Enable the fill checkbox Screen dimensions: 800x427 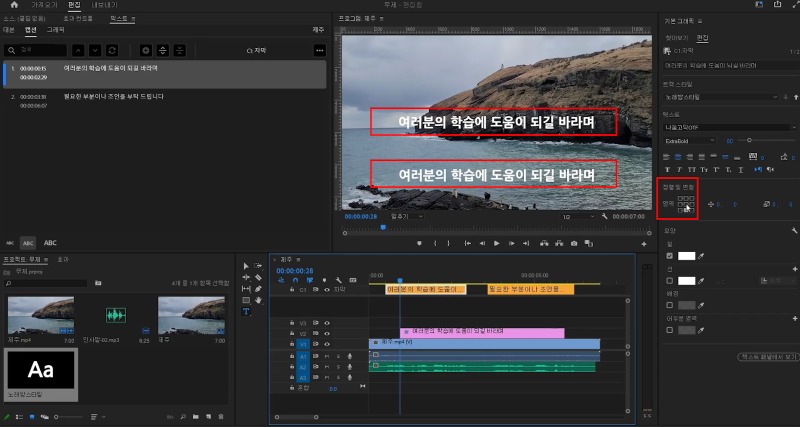pos(669,256)
